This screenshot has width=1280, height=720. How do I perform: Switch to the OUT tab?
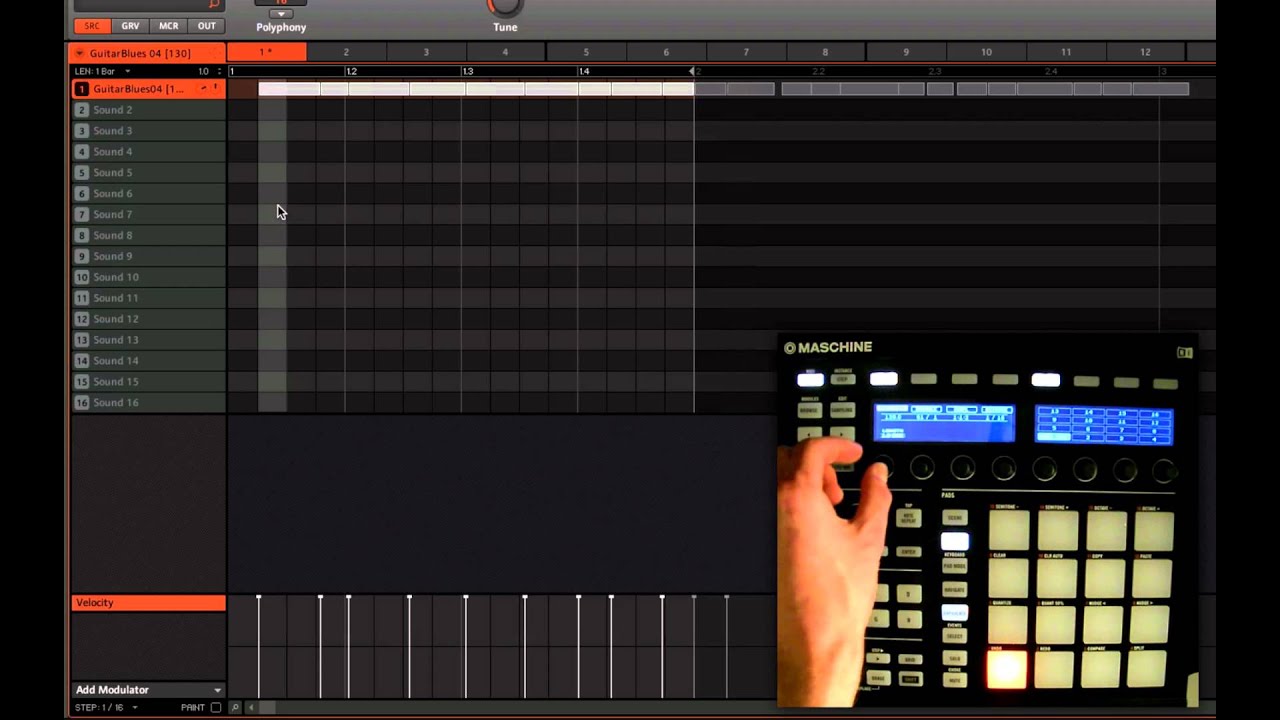click(x=206, y=26)
